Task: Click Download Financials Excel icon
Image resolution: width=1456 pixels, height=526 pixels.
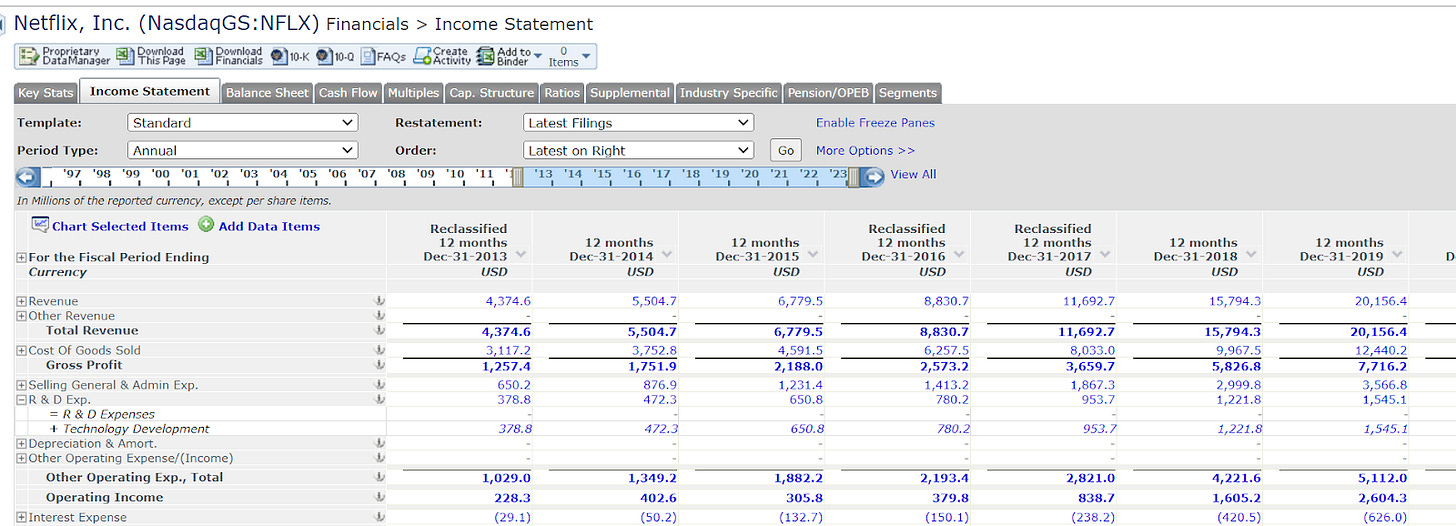Action: coord(203,56)
